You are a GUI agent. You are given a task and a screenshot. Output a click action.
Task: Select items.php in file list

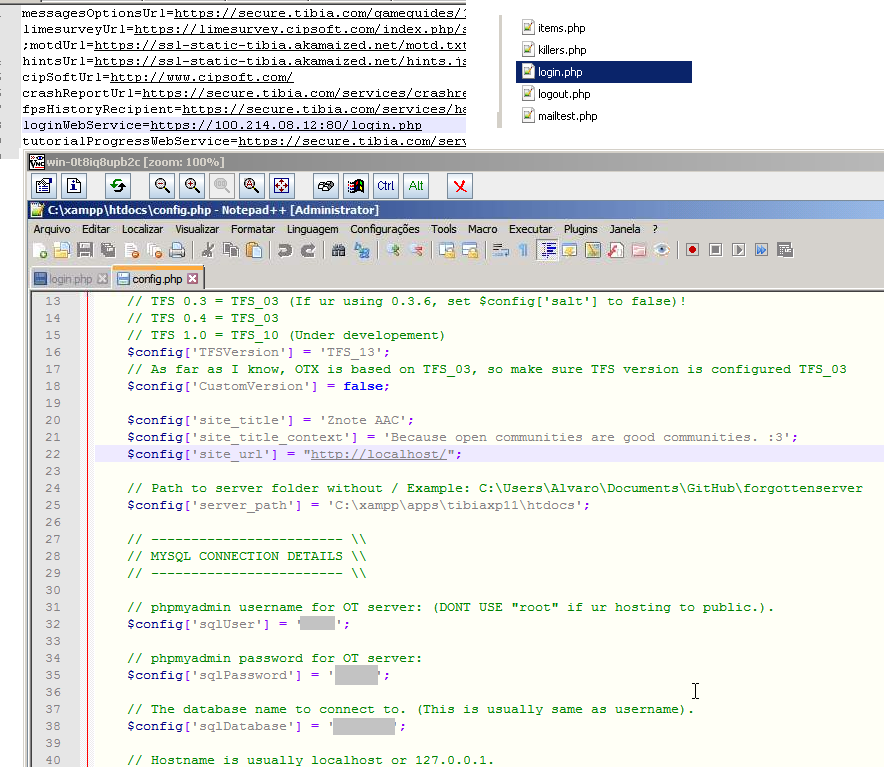[561, 28]
